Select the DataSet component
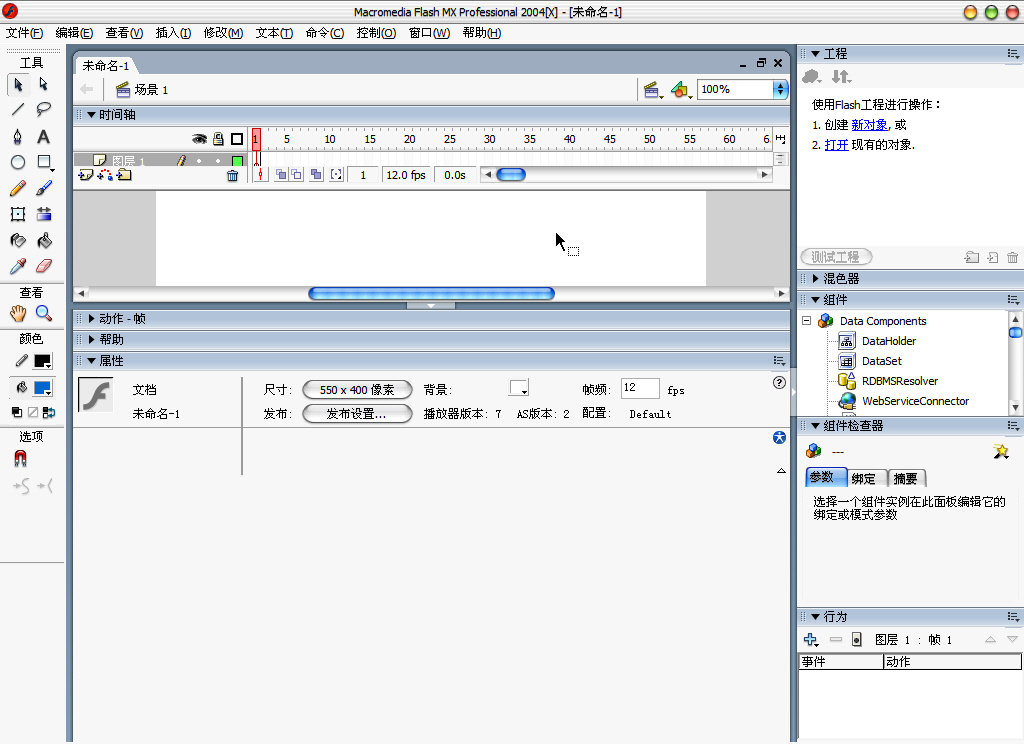This screenshot has width=1024, height=744. click(882, 361)
